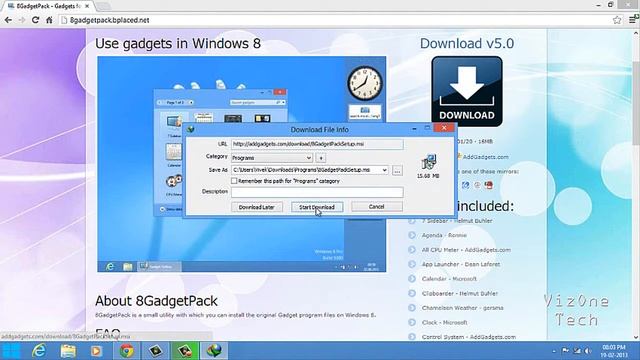This screenshot has height=360, width=640.
Task: Click the Start Download button
Action: pos(317,207)
